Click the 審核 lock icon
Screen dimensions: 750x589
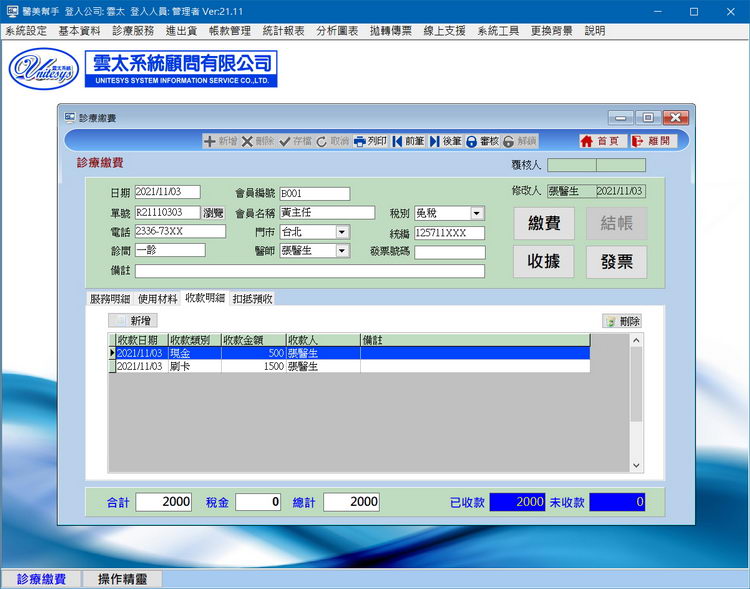point(483,141)
